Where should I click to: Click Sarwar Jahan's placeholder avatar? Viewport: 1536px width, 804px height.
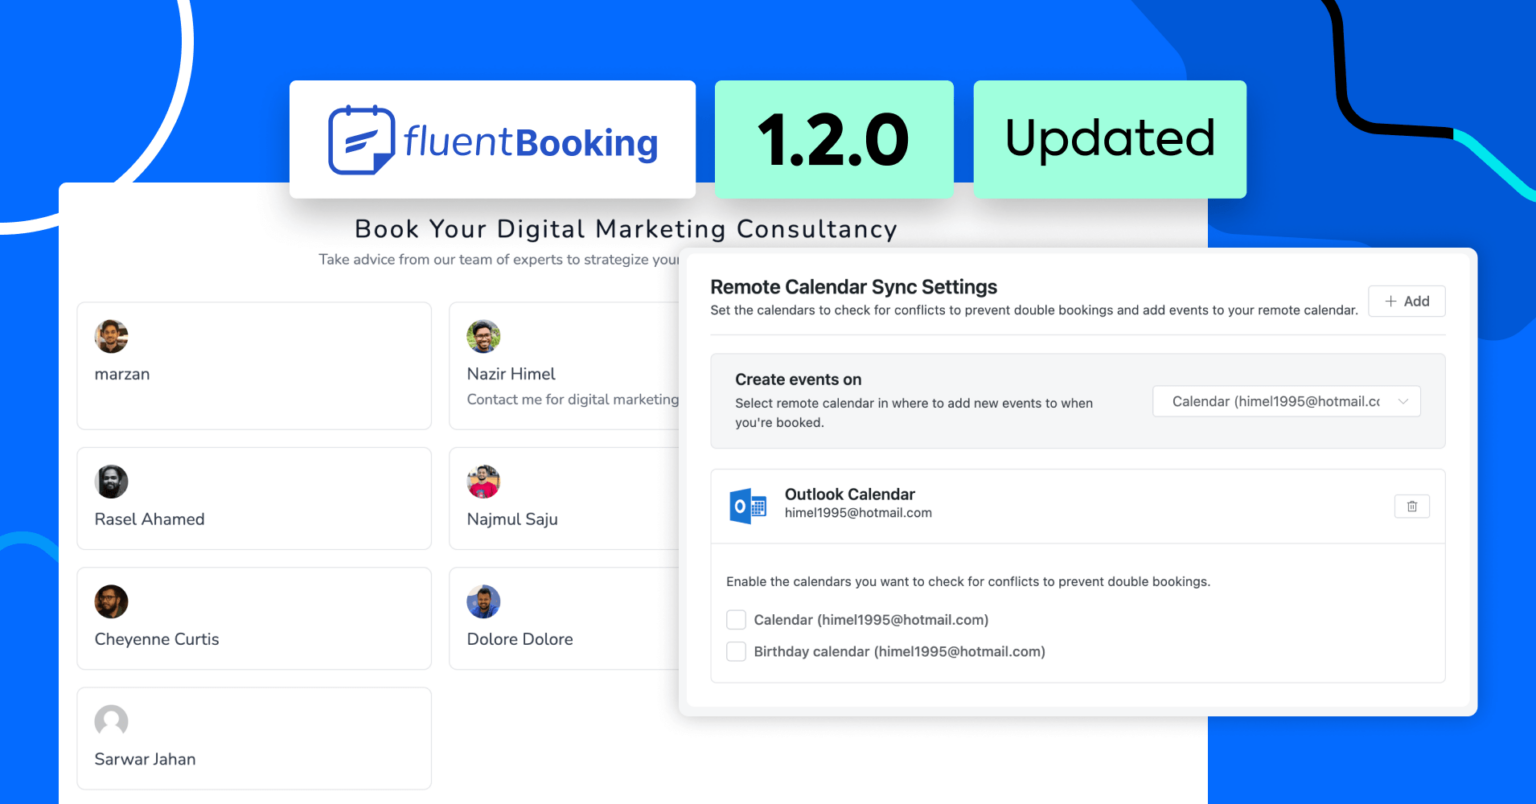point(111,722)
